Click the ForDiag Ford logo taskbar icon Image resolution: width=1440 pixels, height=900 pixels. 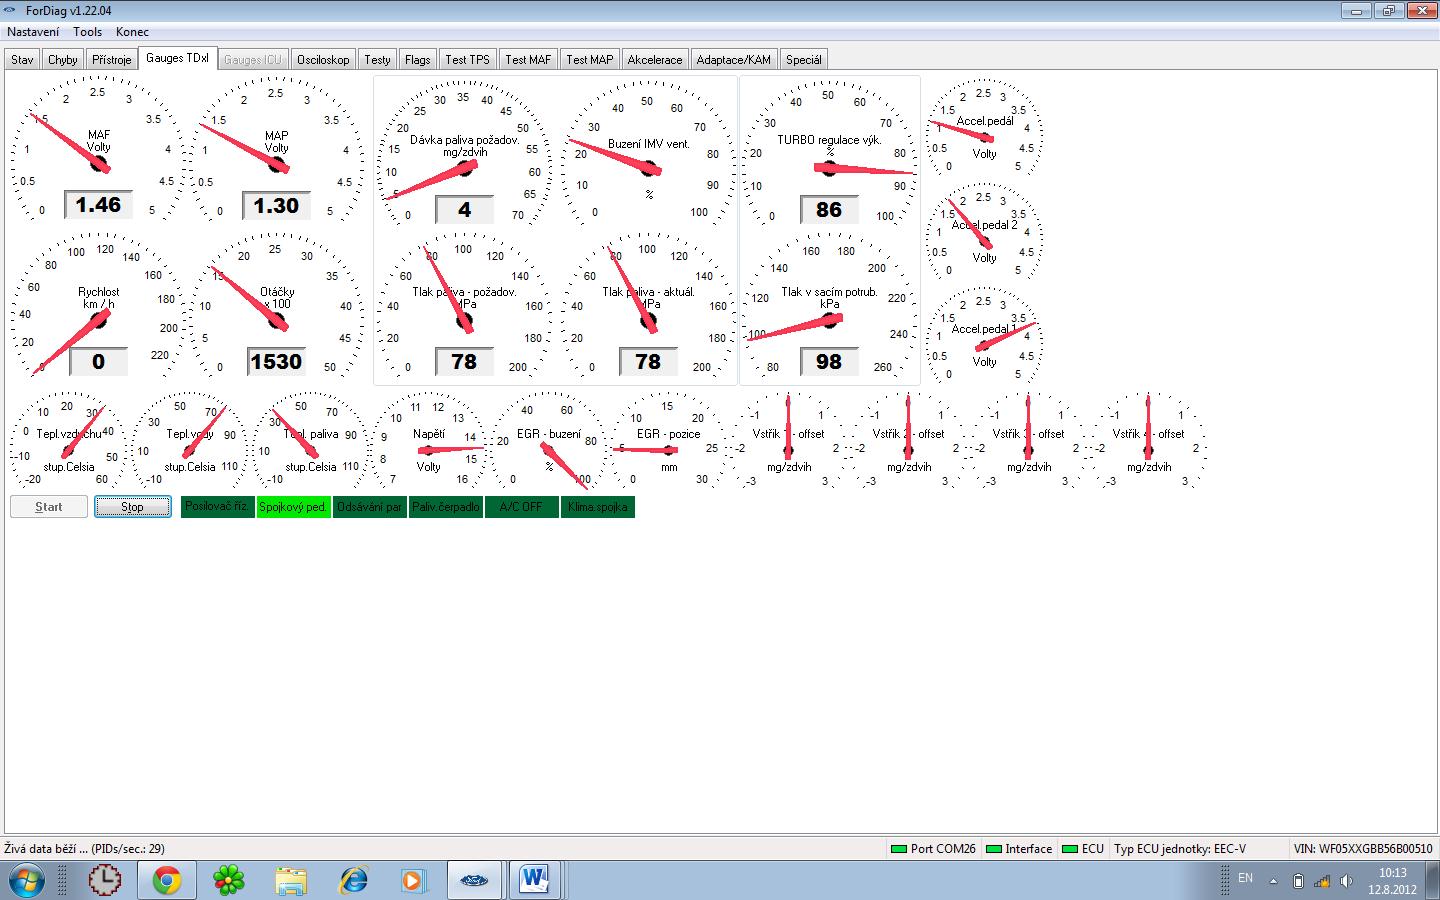coord(474,880)
